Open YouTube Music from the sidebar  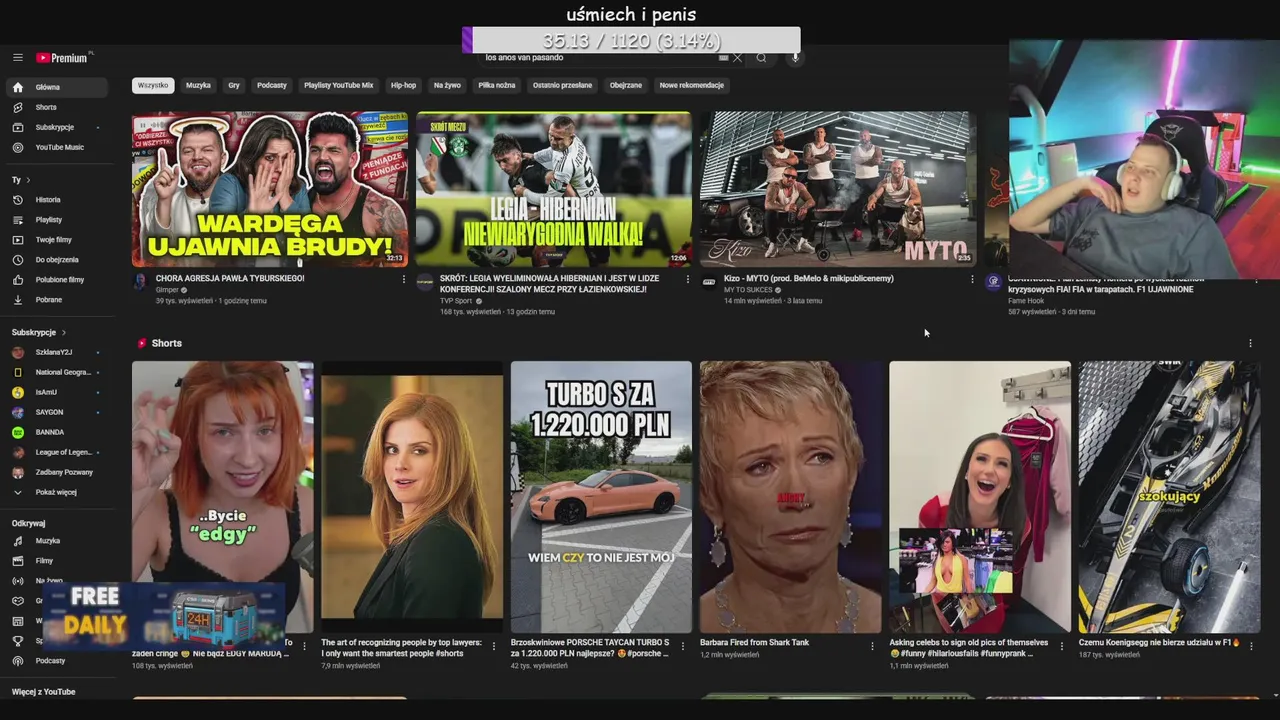[57, 147]
